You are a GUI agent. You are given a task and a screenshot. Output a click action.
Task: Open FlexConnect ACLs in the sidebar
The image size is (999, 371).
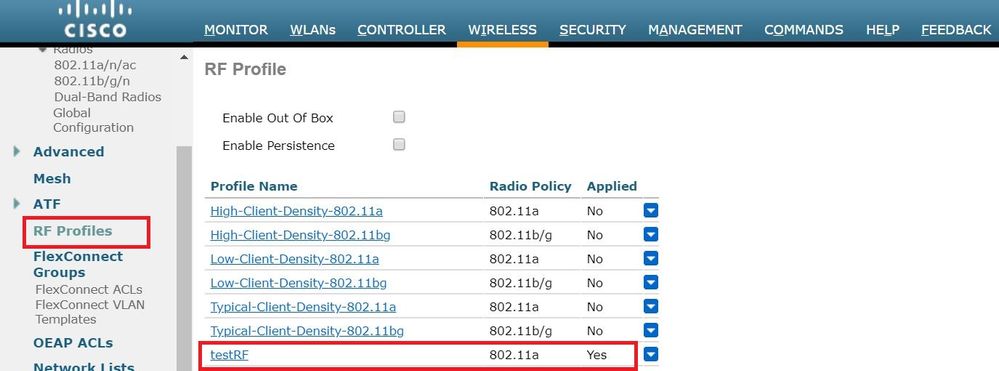tap(89, 289)
